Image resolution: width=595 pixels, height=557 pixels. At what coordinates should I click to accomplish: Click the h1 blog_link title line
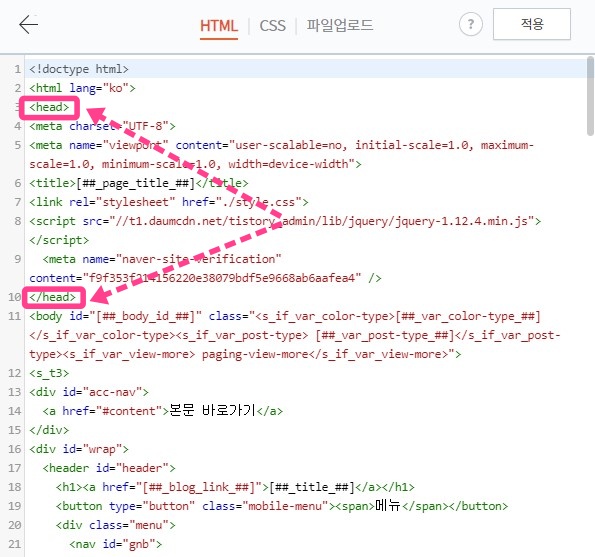pos(235,487)
